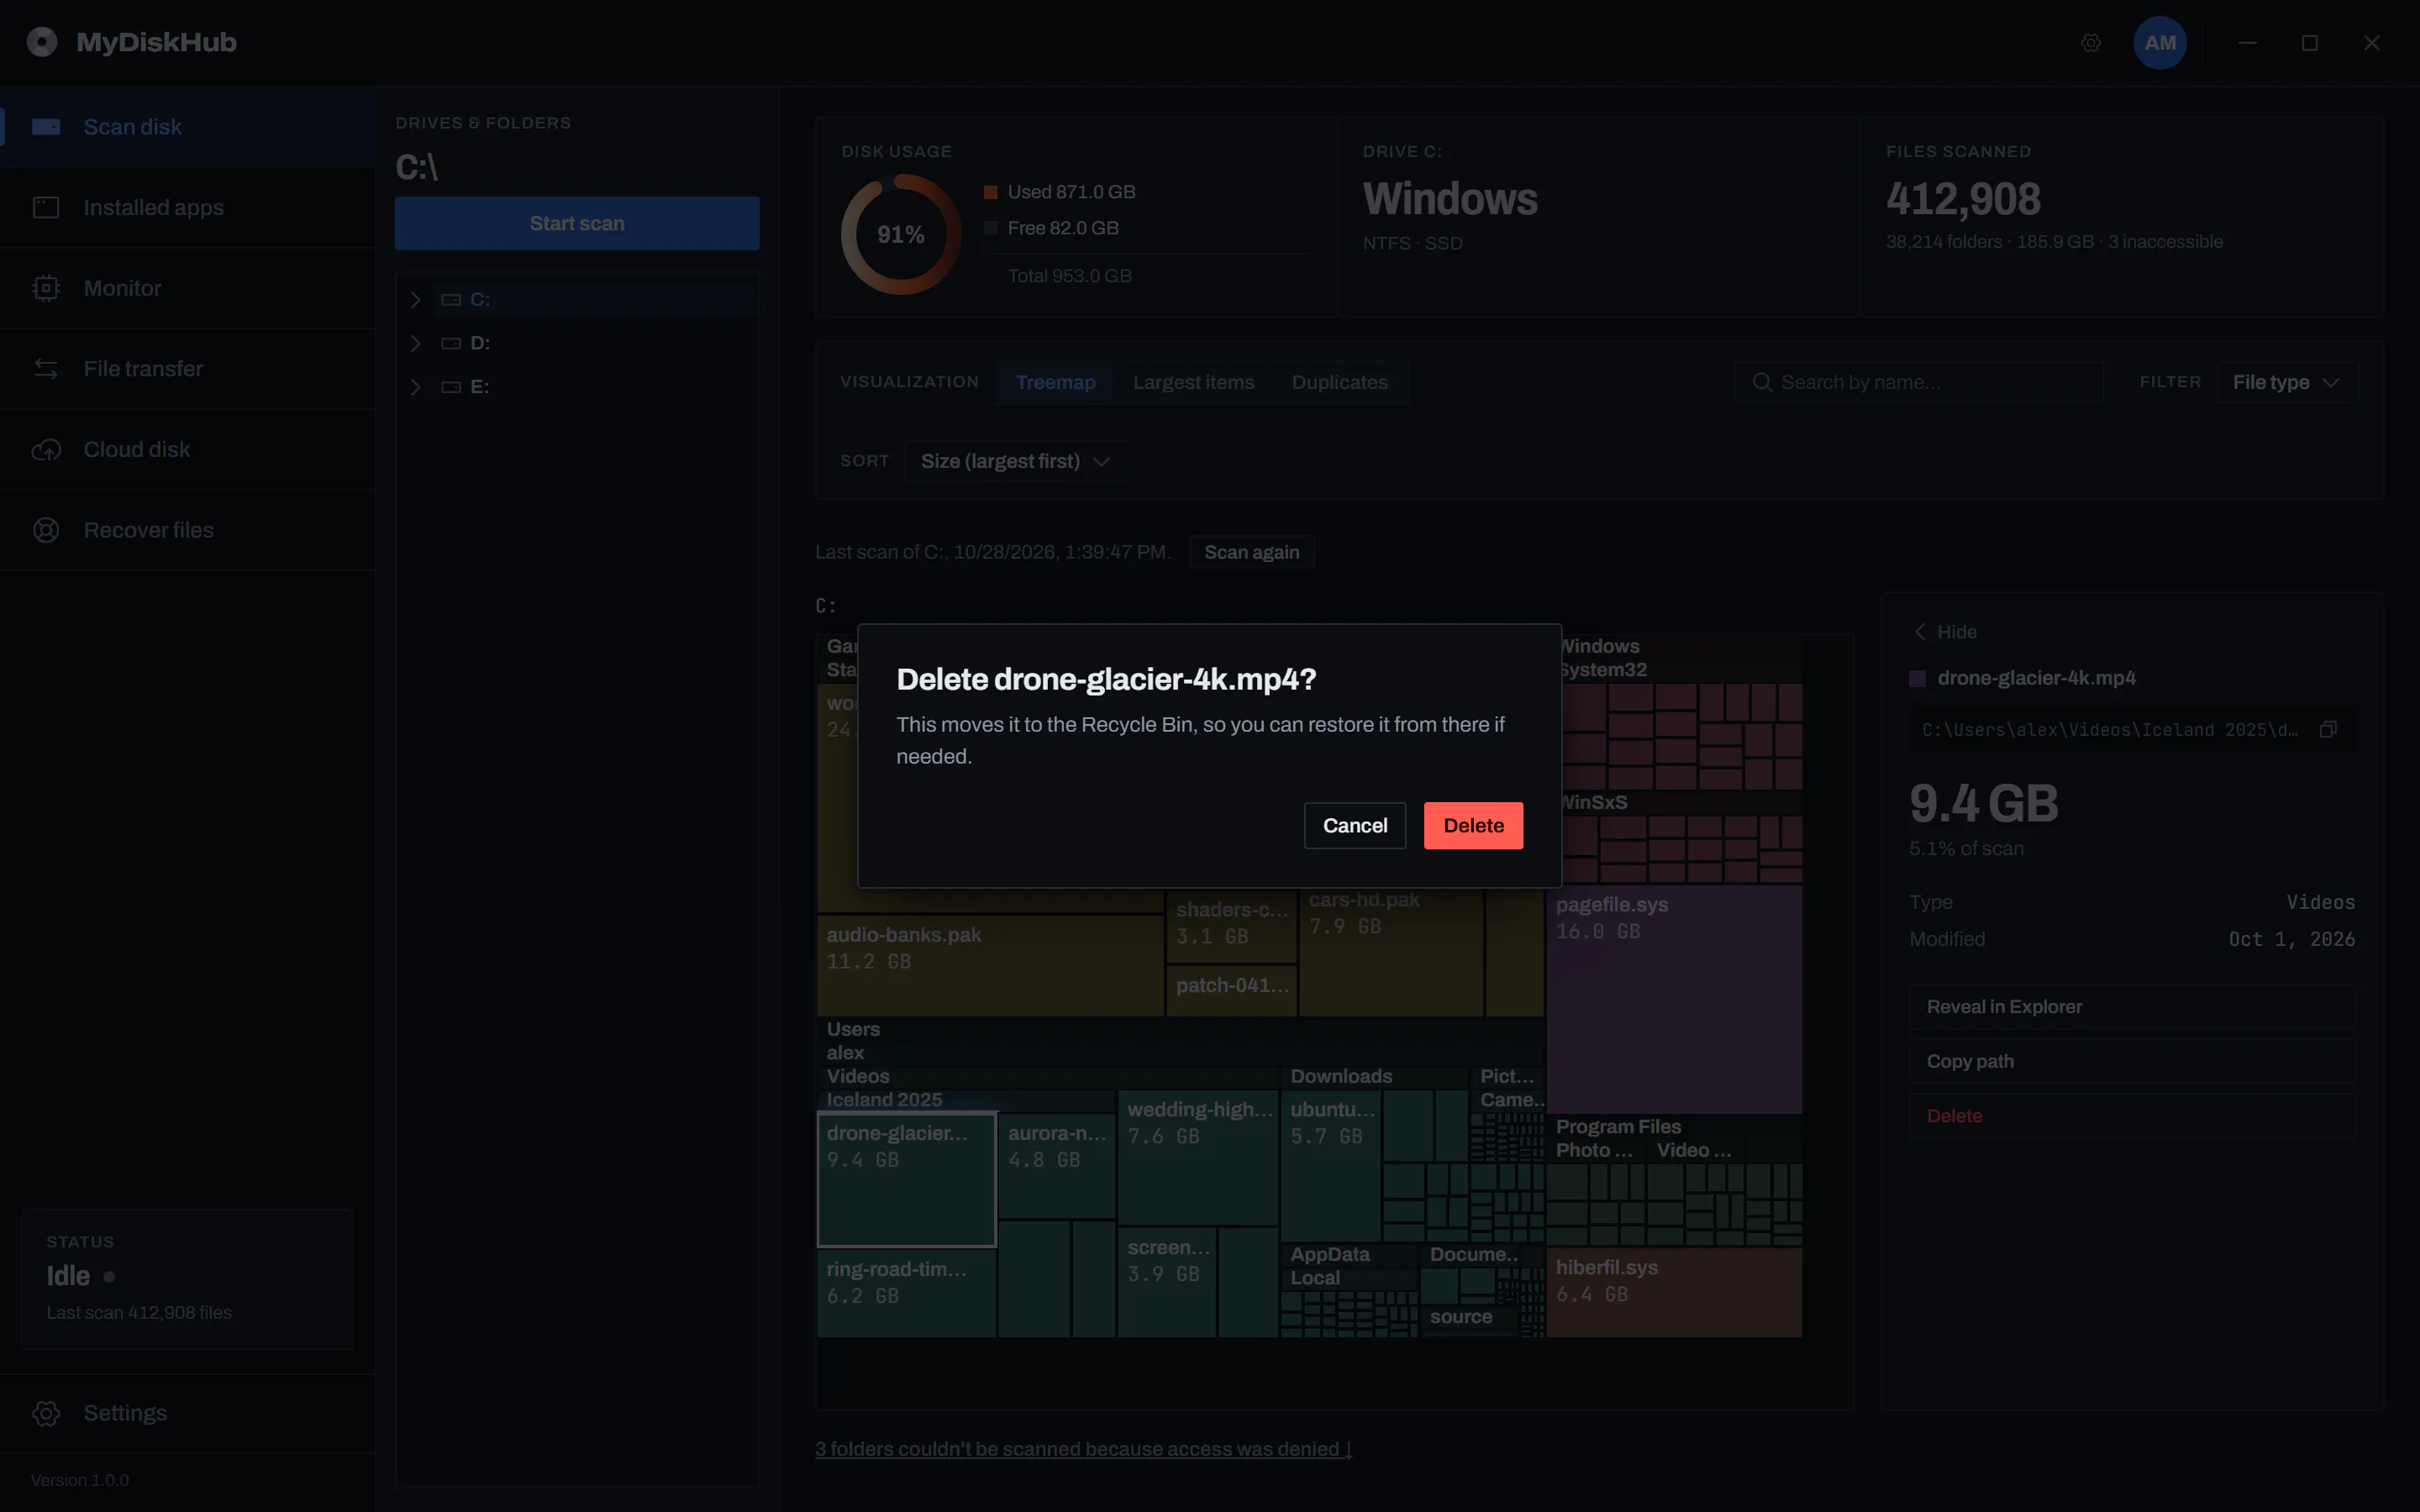Expand the D: drive tree node
2420x1512 pixels.
[415, 343]
